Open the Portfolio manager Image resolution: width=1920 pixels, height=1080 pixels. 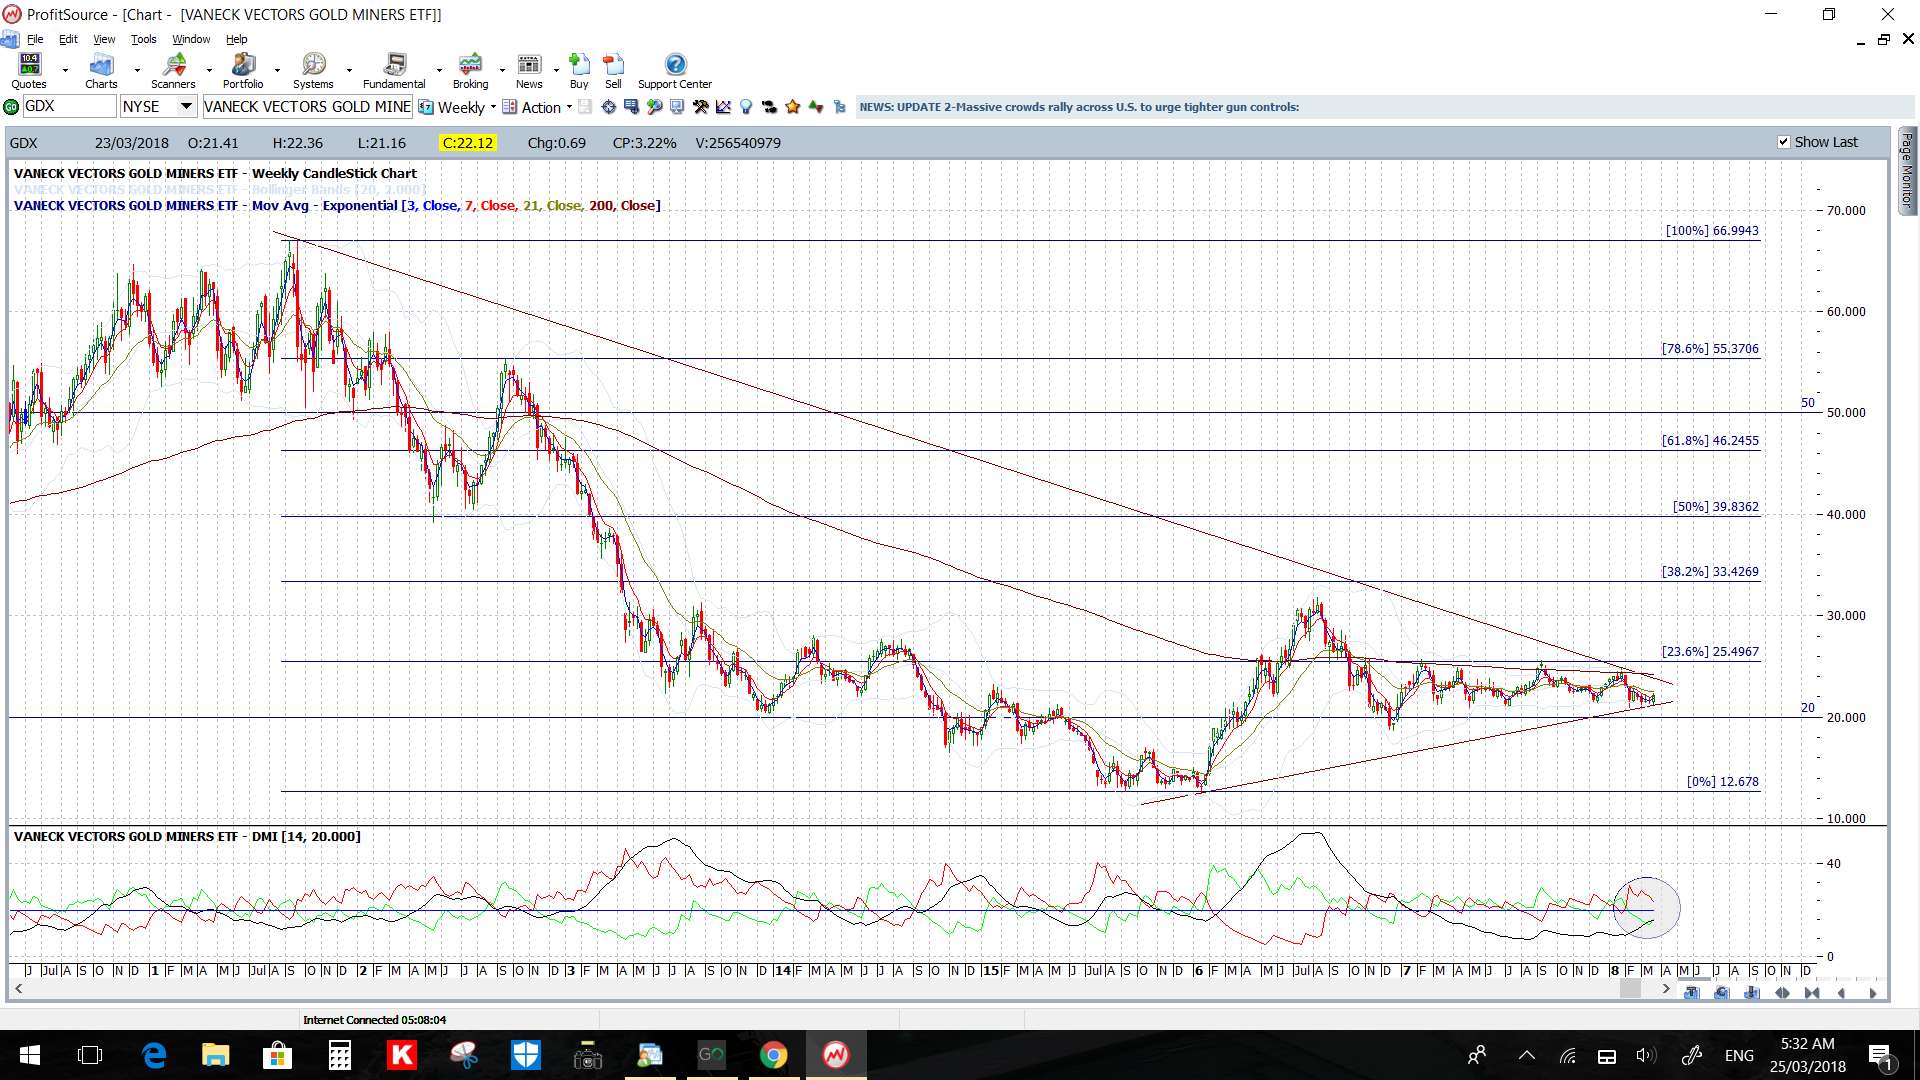[x=243, y=71]
